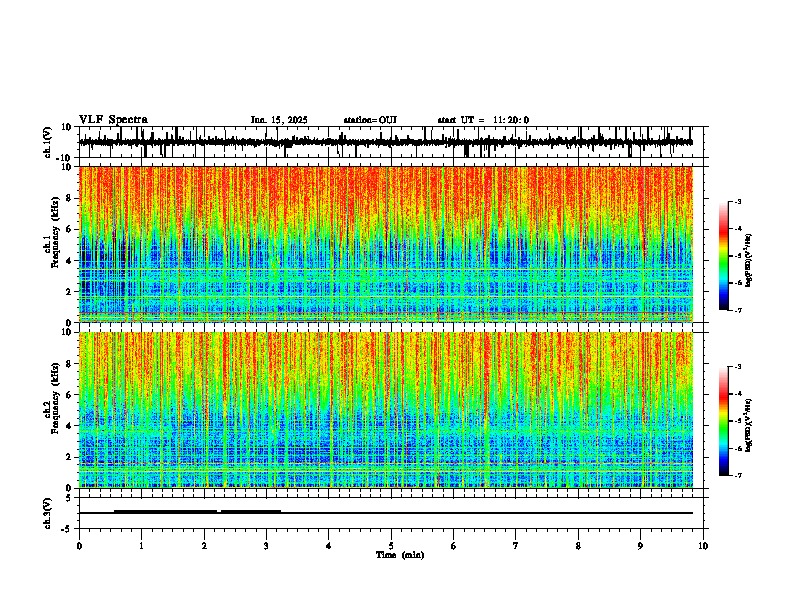Screen dimensions: 792x612
Task: Click the "0" tick on time axis
Action: (79, 546)
